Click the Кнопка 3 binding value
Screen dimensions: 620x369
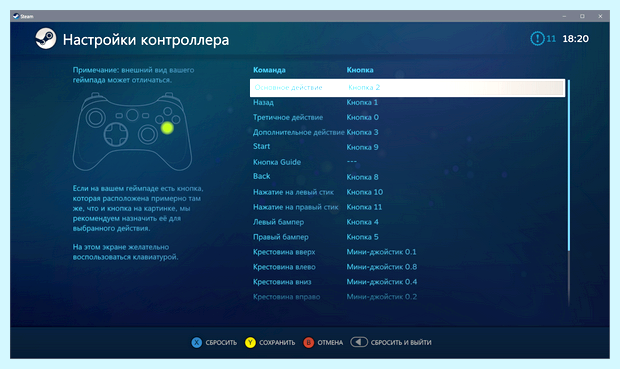362,132
